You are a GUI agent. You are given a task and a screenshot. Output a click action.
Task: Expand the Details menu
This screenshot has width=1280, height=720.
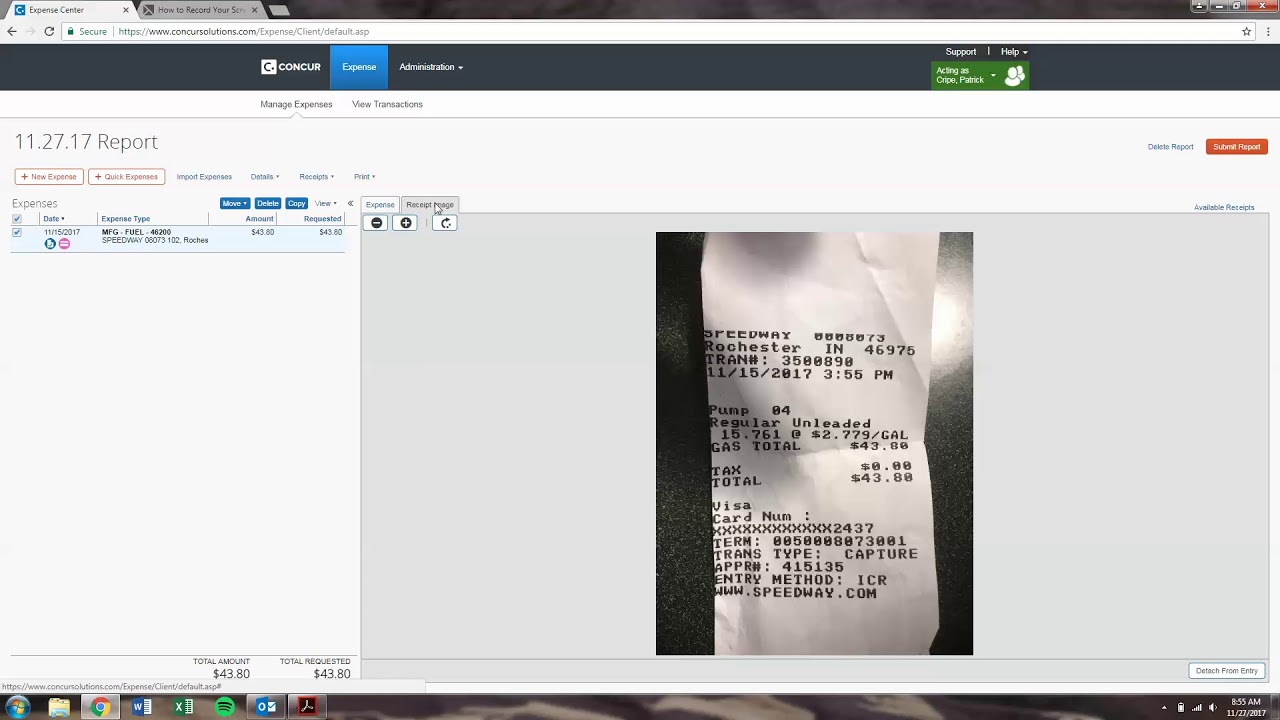(x=265, y=177)
